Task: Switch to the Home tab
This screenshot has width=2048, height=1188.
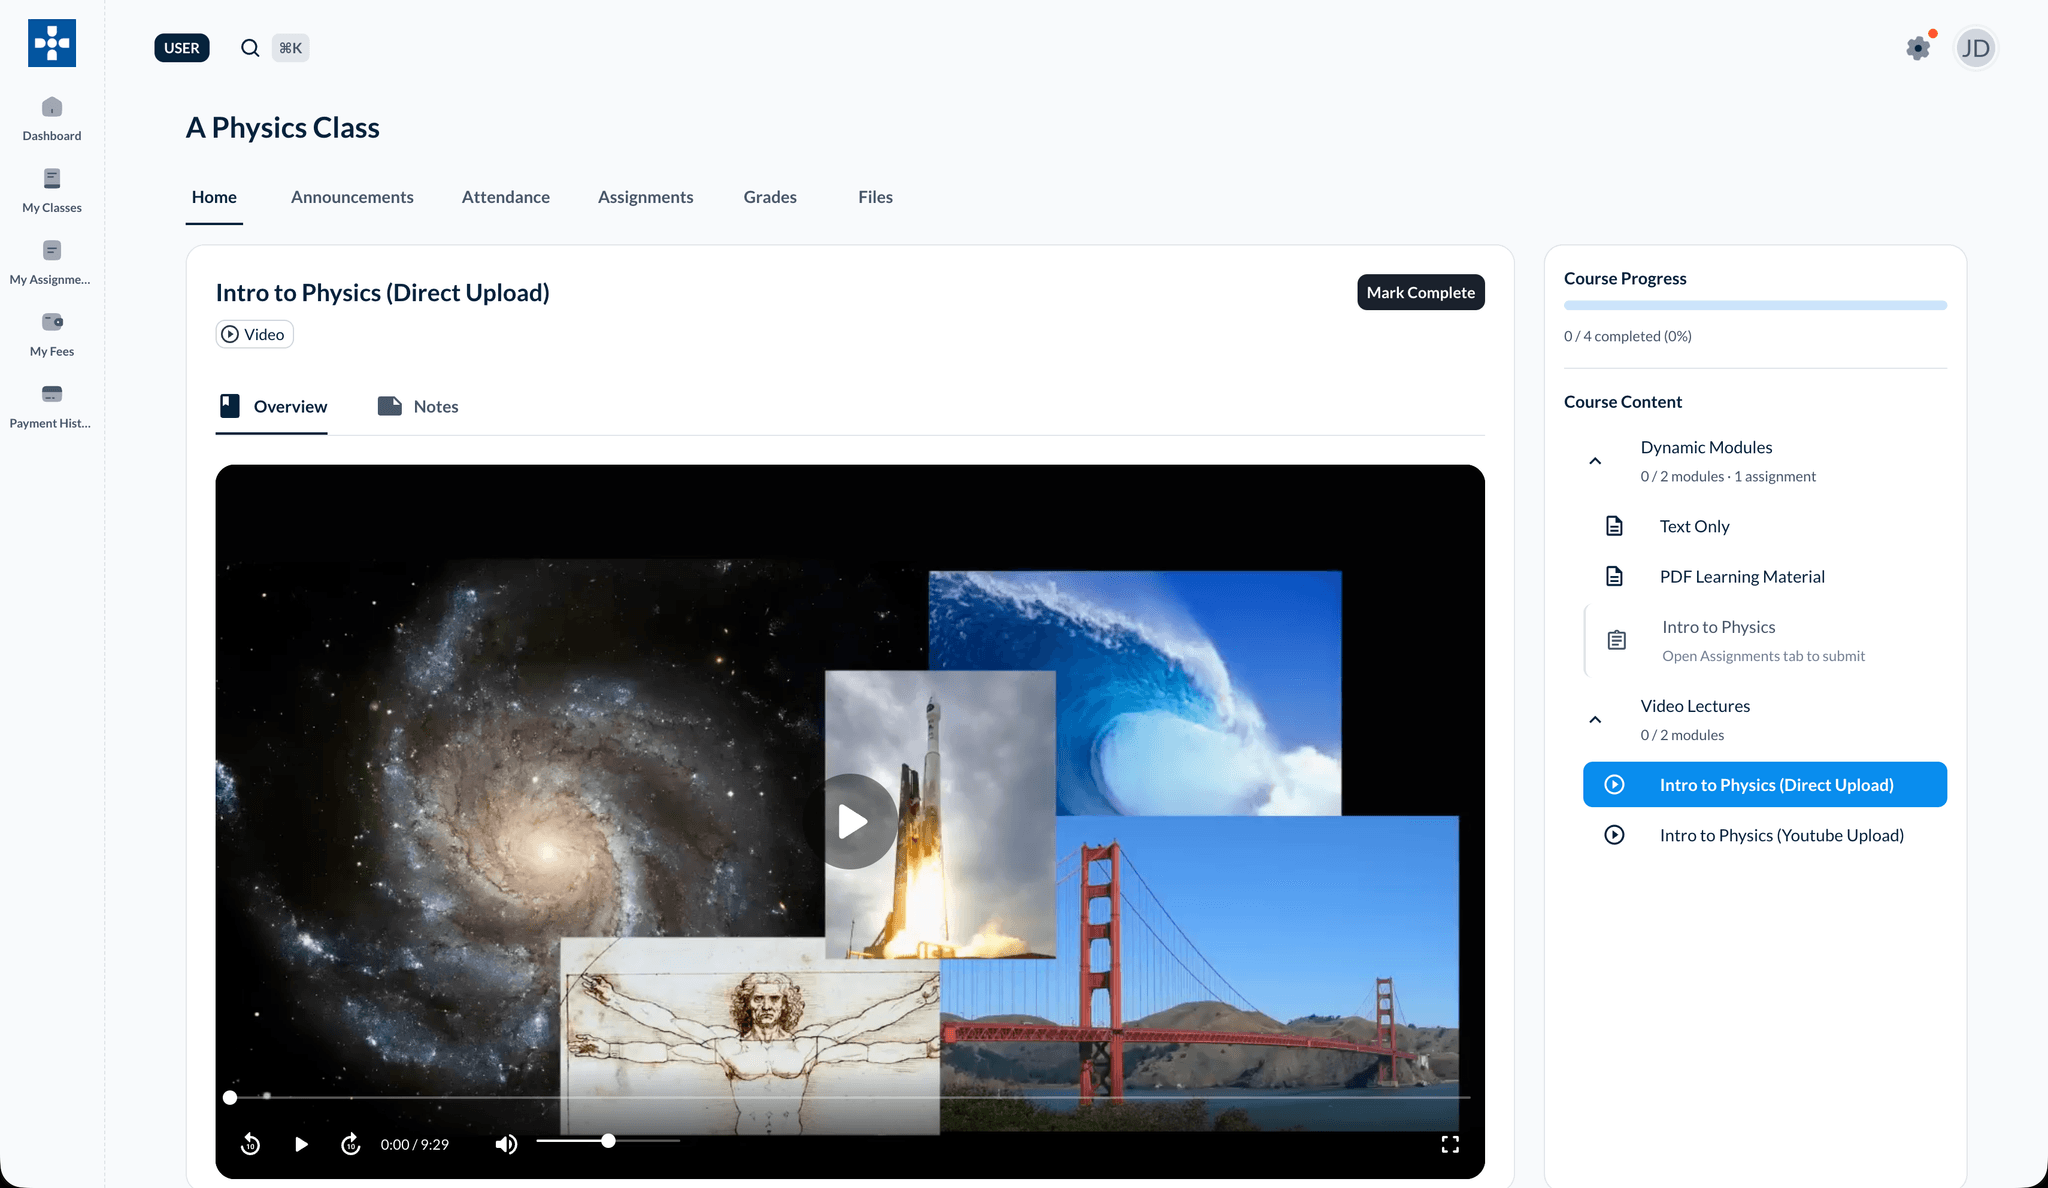Action: pos(214,197)
